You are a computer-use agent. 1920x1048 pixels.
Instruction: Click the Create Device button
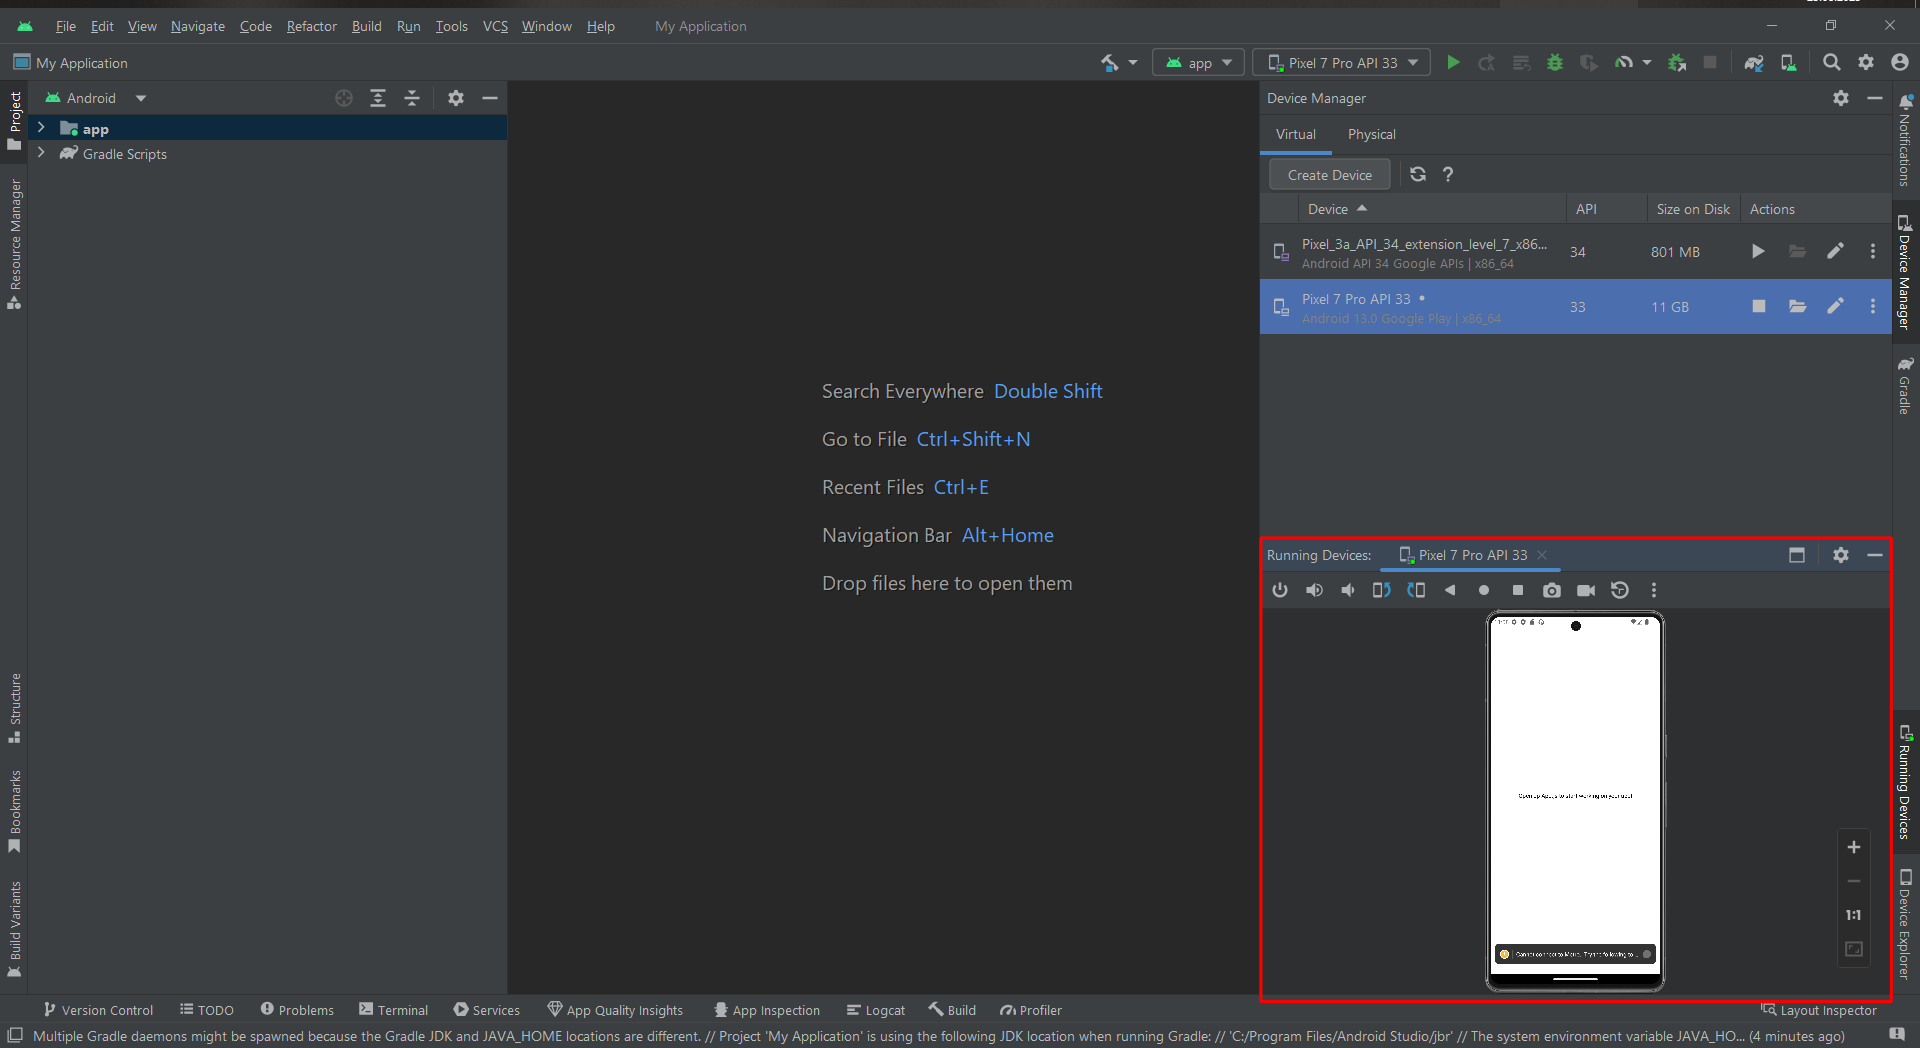(1329, 175)
